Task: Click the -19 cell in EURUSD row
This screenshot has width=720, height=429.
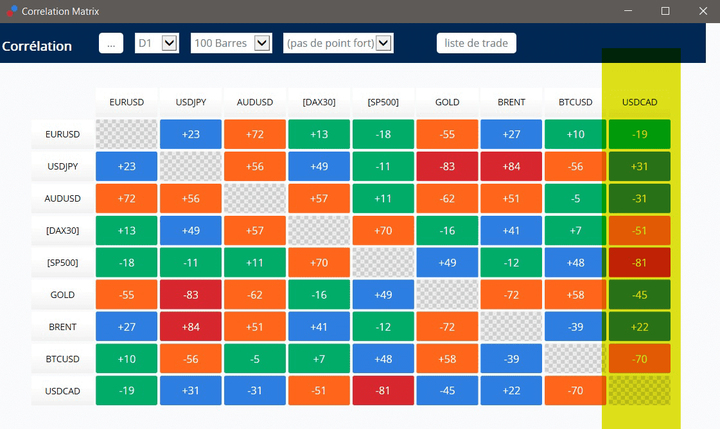Action: click(x=640, y=134)
